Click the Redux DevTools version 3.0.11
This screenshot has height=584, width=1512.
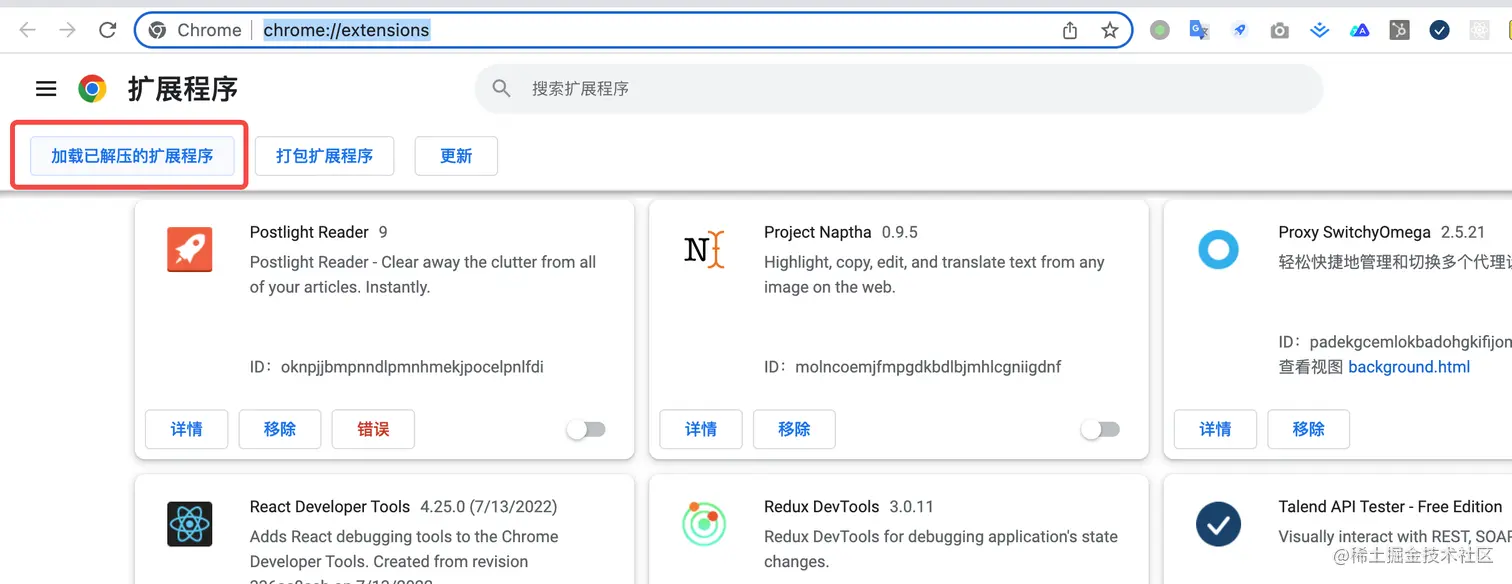tap(911, 506)
